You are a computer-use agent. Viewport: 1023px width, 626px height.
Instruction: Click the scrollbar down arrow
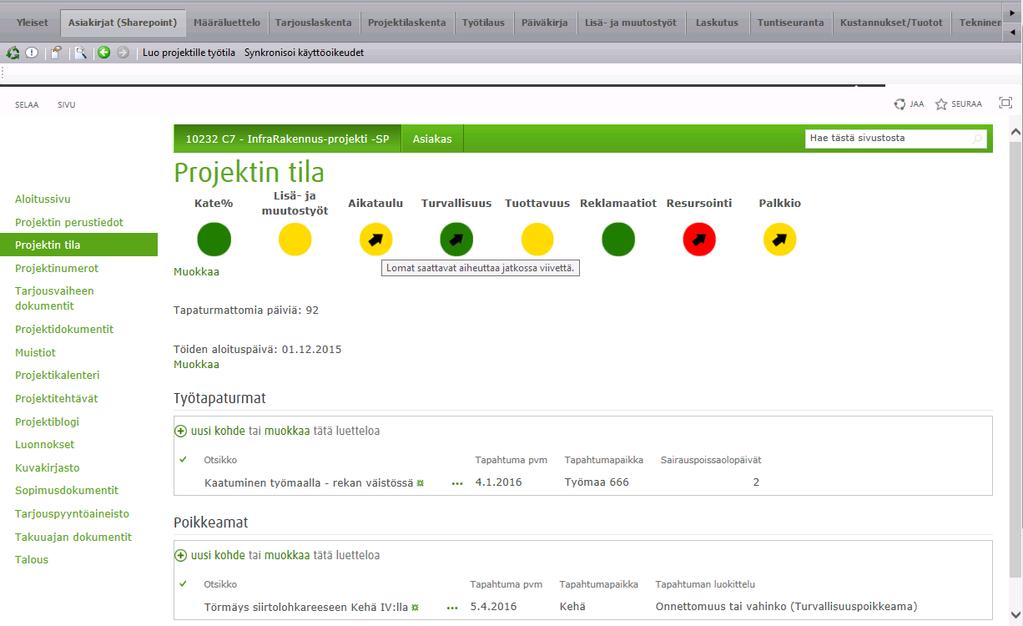[x=1015, y=615]
